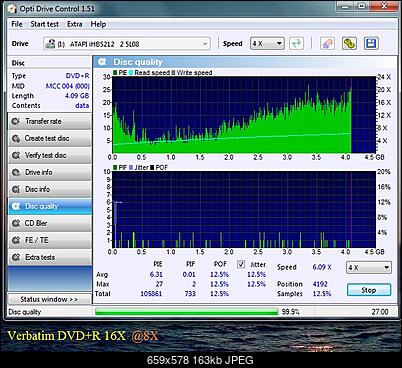Toggle the Jitter checkbox

(241, 264)
